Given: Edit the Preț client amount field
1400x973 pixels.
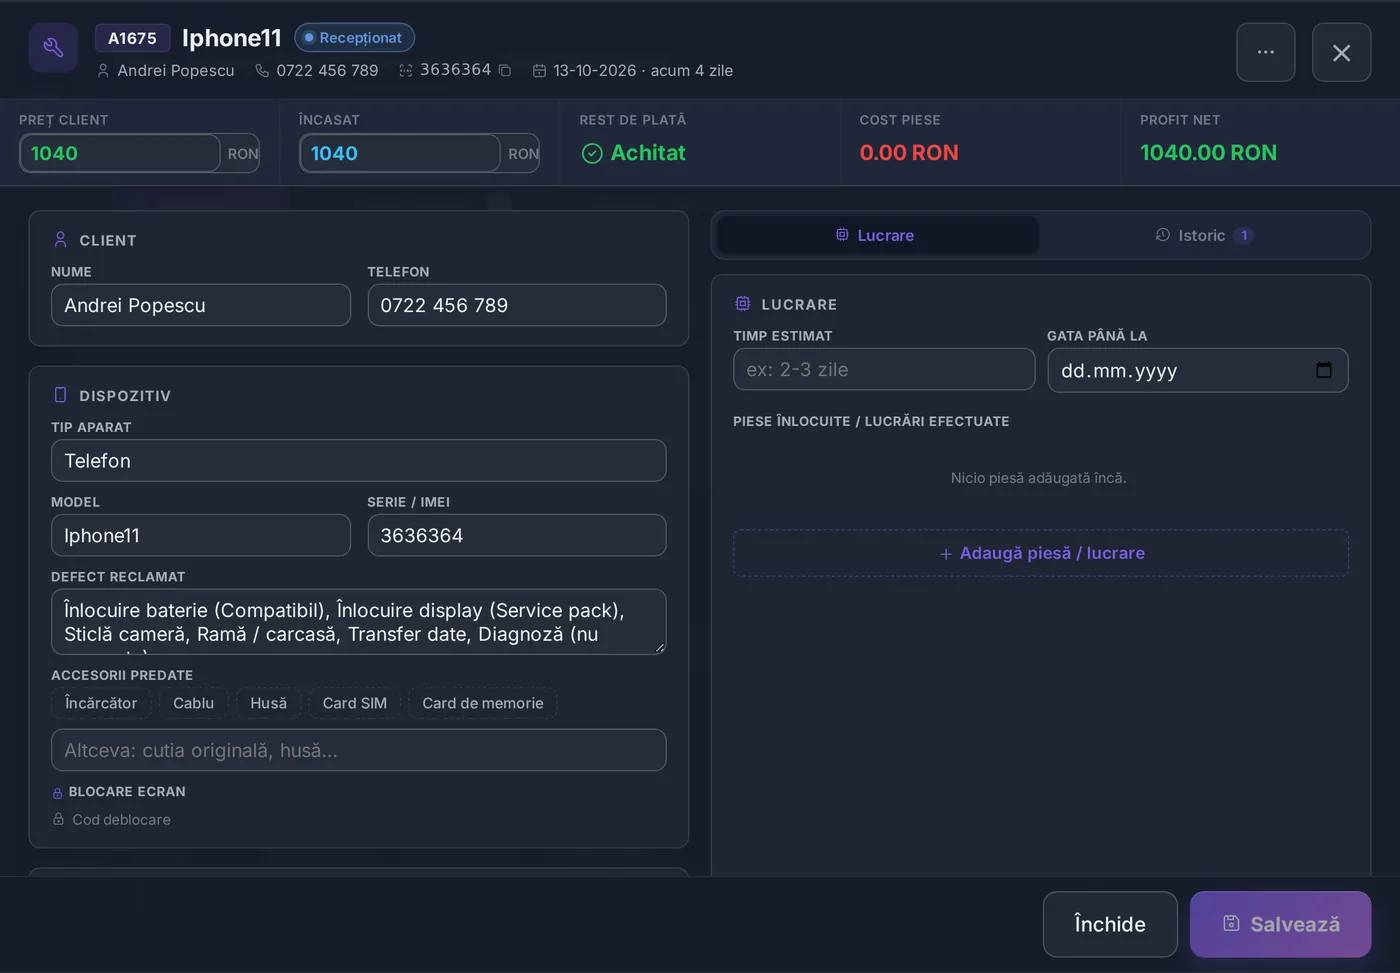Looking at the screenshot, I should [120, 153].
